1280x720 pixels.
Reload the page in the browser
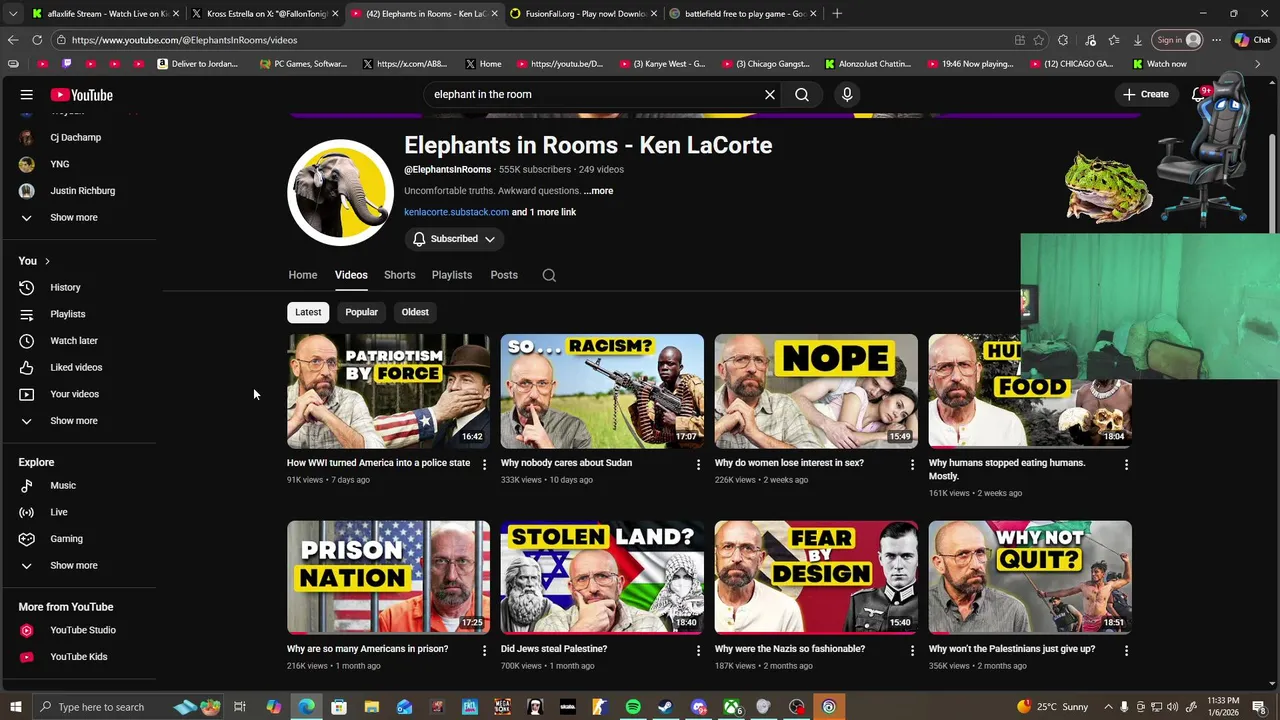pos(37,40)
